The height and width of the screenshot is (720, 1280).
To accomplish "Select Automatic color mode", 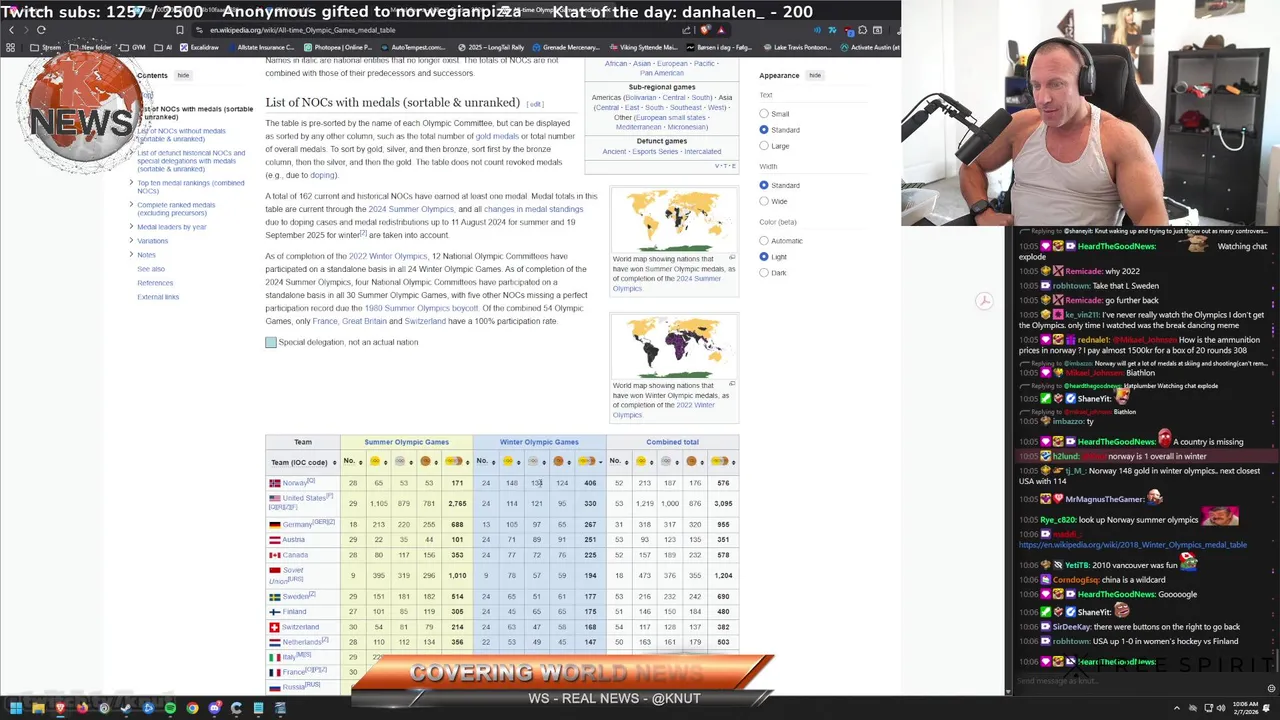I will point(764,241).
